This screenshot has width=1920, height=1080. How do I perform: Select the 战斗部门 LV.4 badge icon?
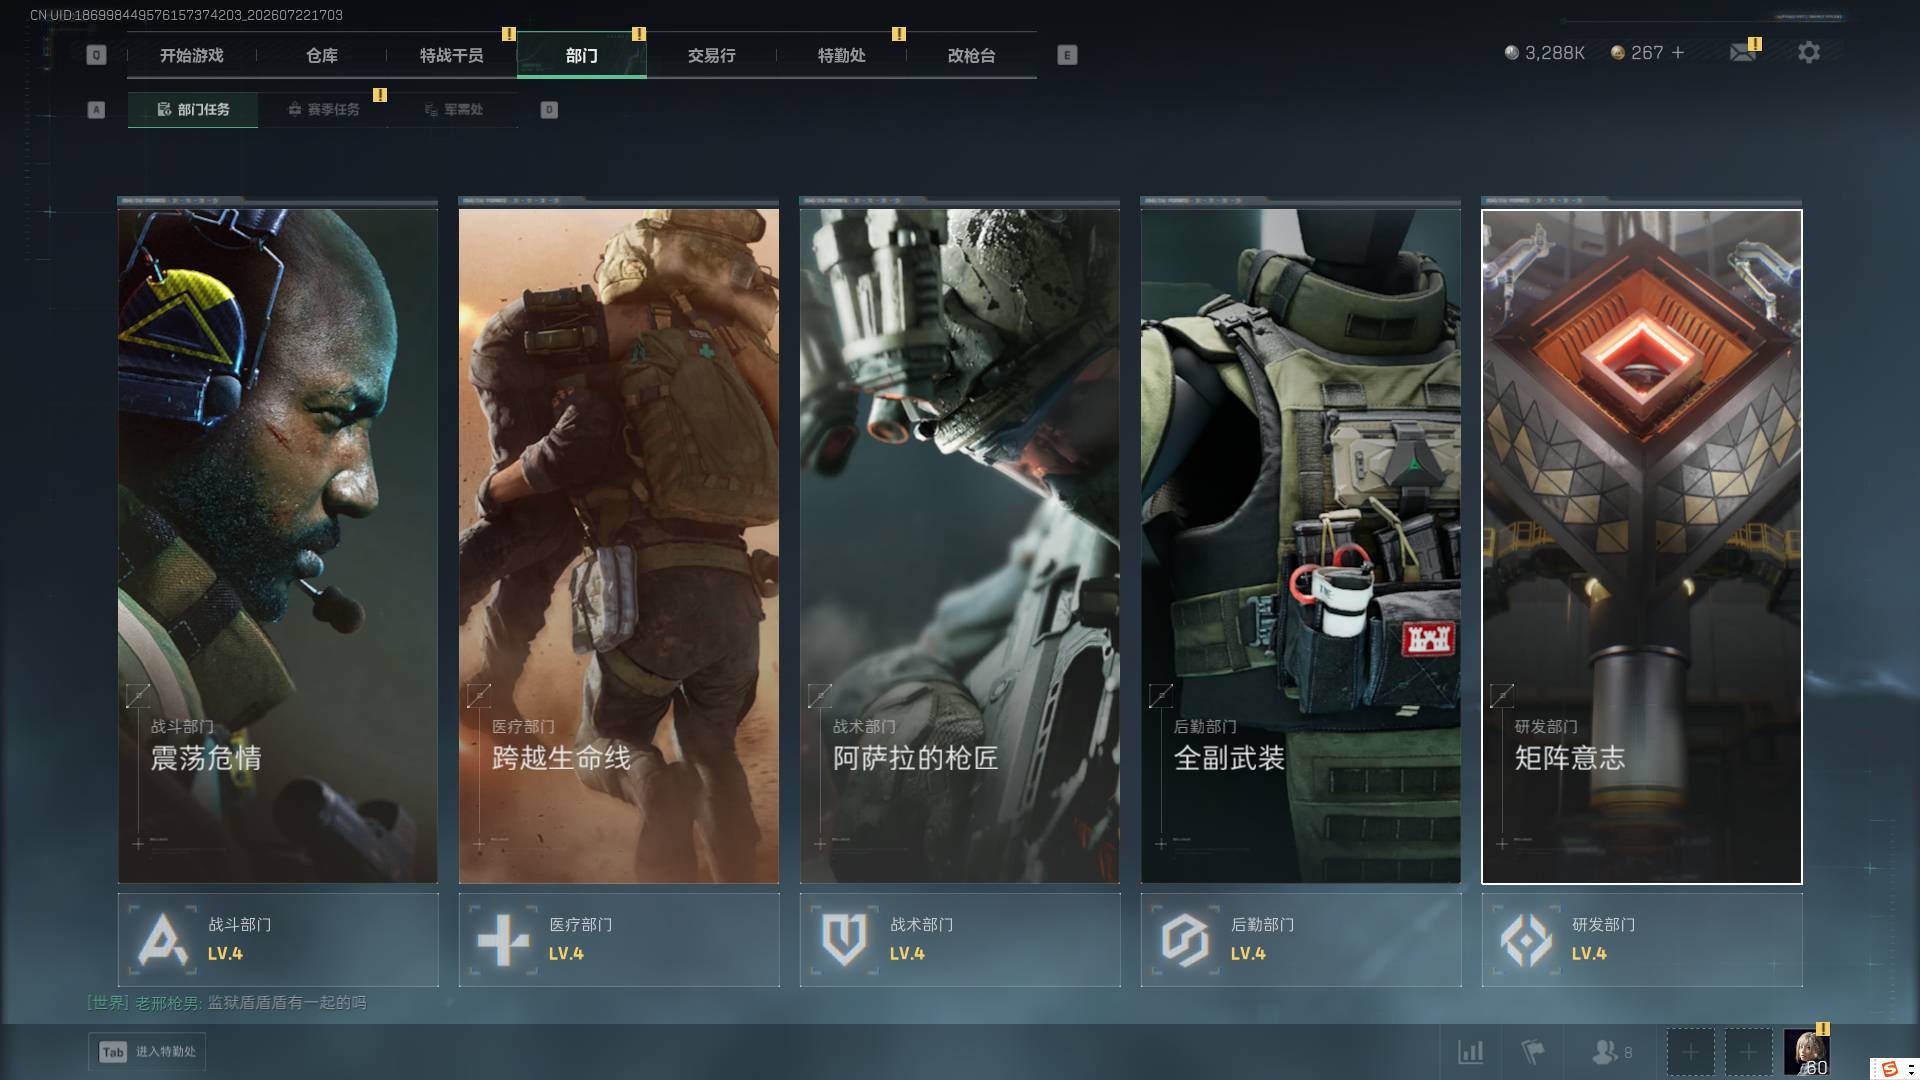[163, 940]
